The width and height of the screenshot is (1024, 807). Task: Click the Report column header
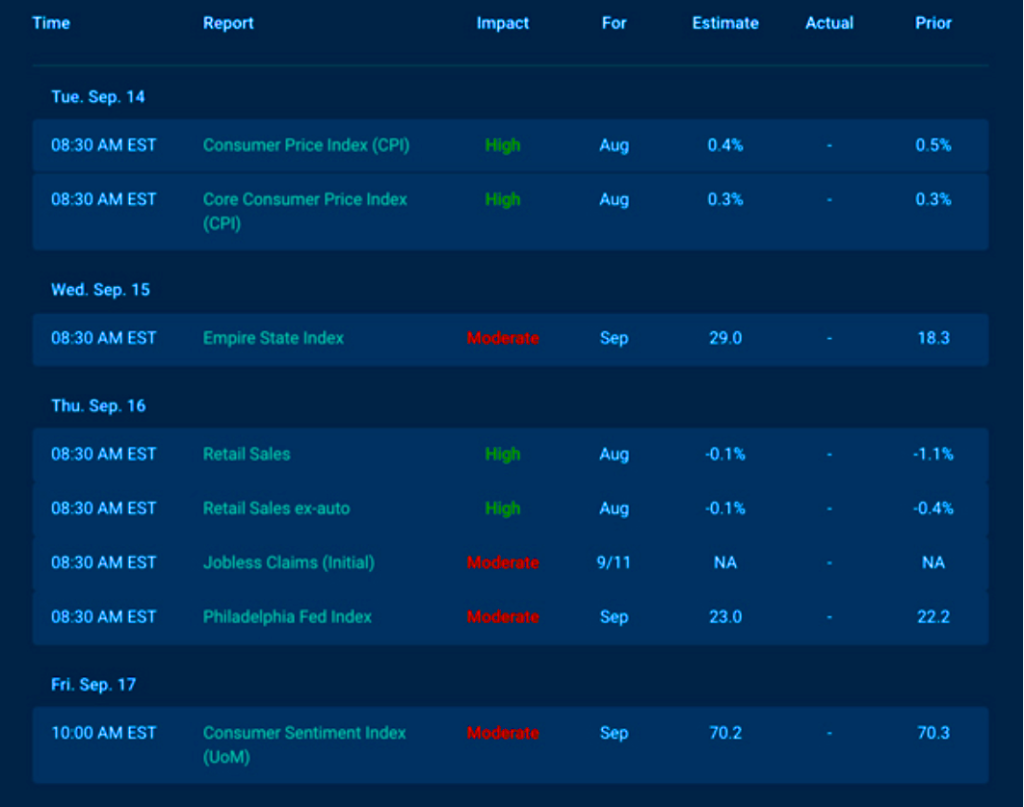pos(228,23)
